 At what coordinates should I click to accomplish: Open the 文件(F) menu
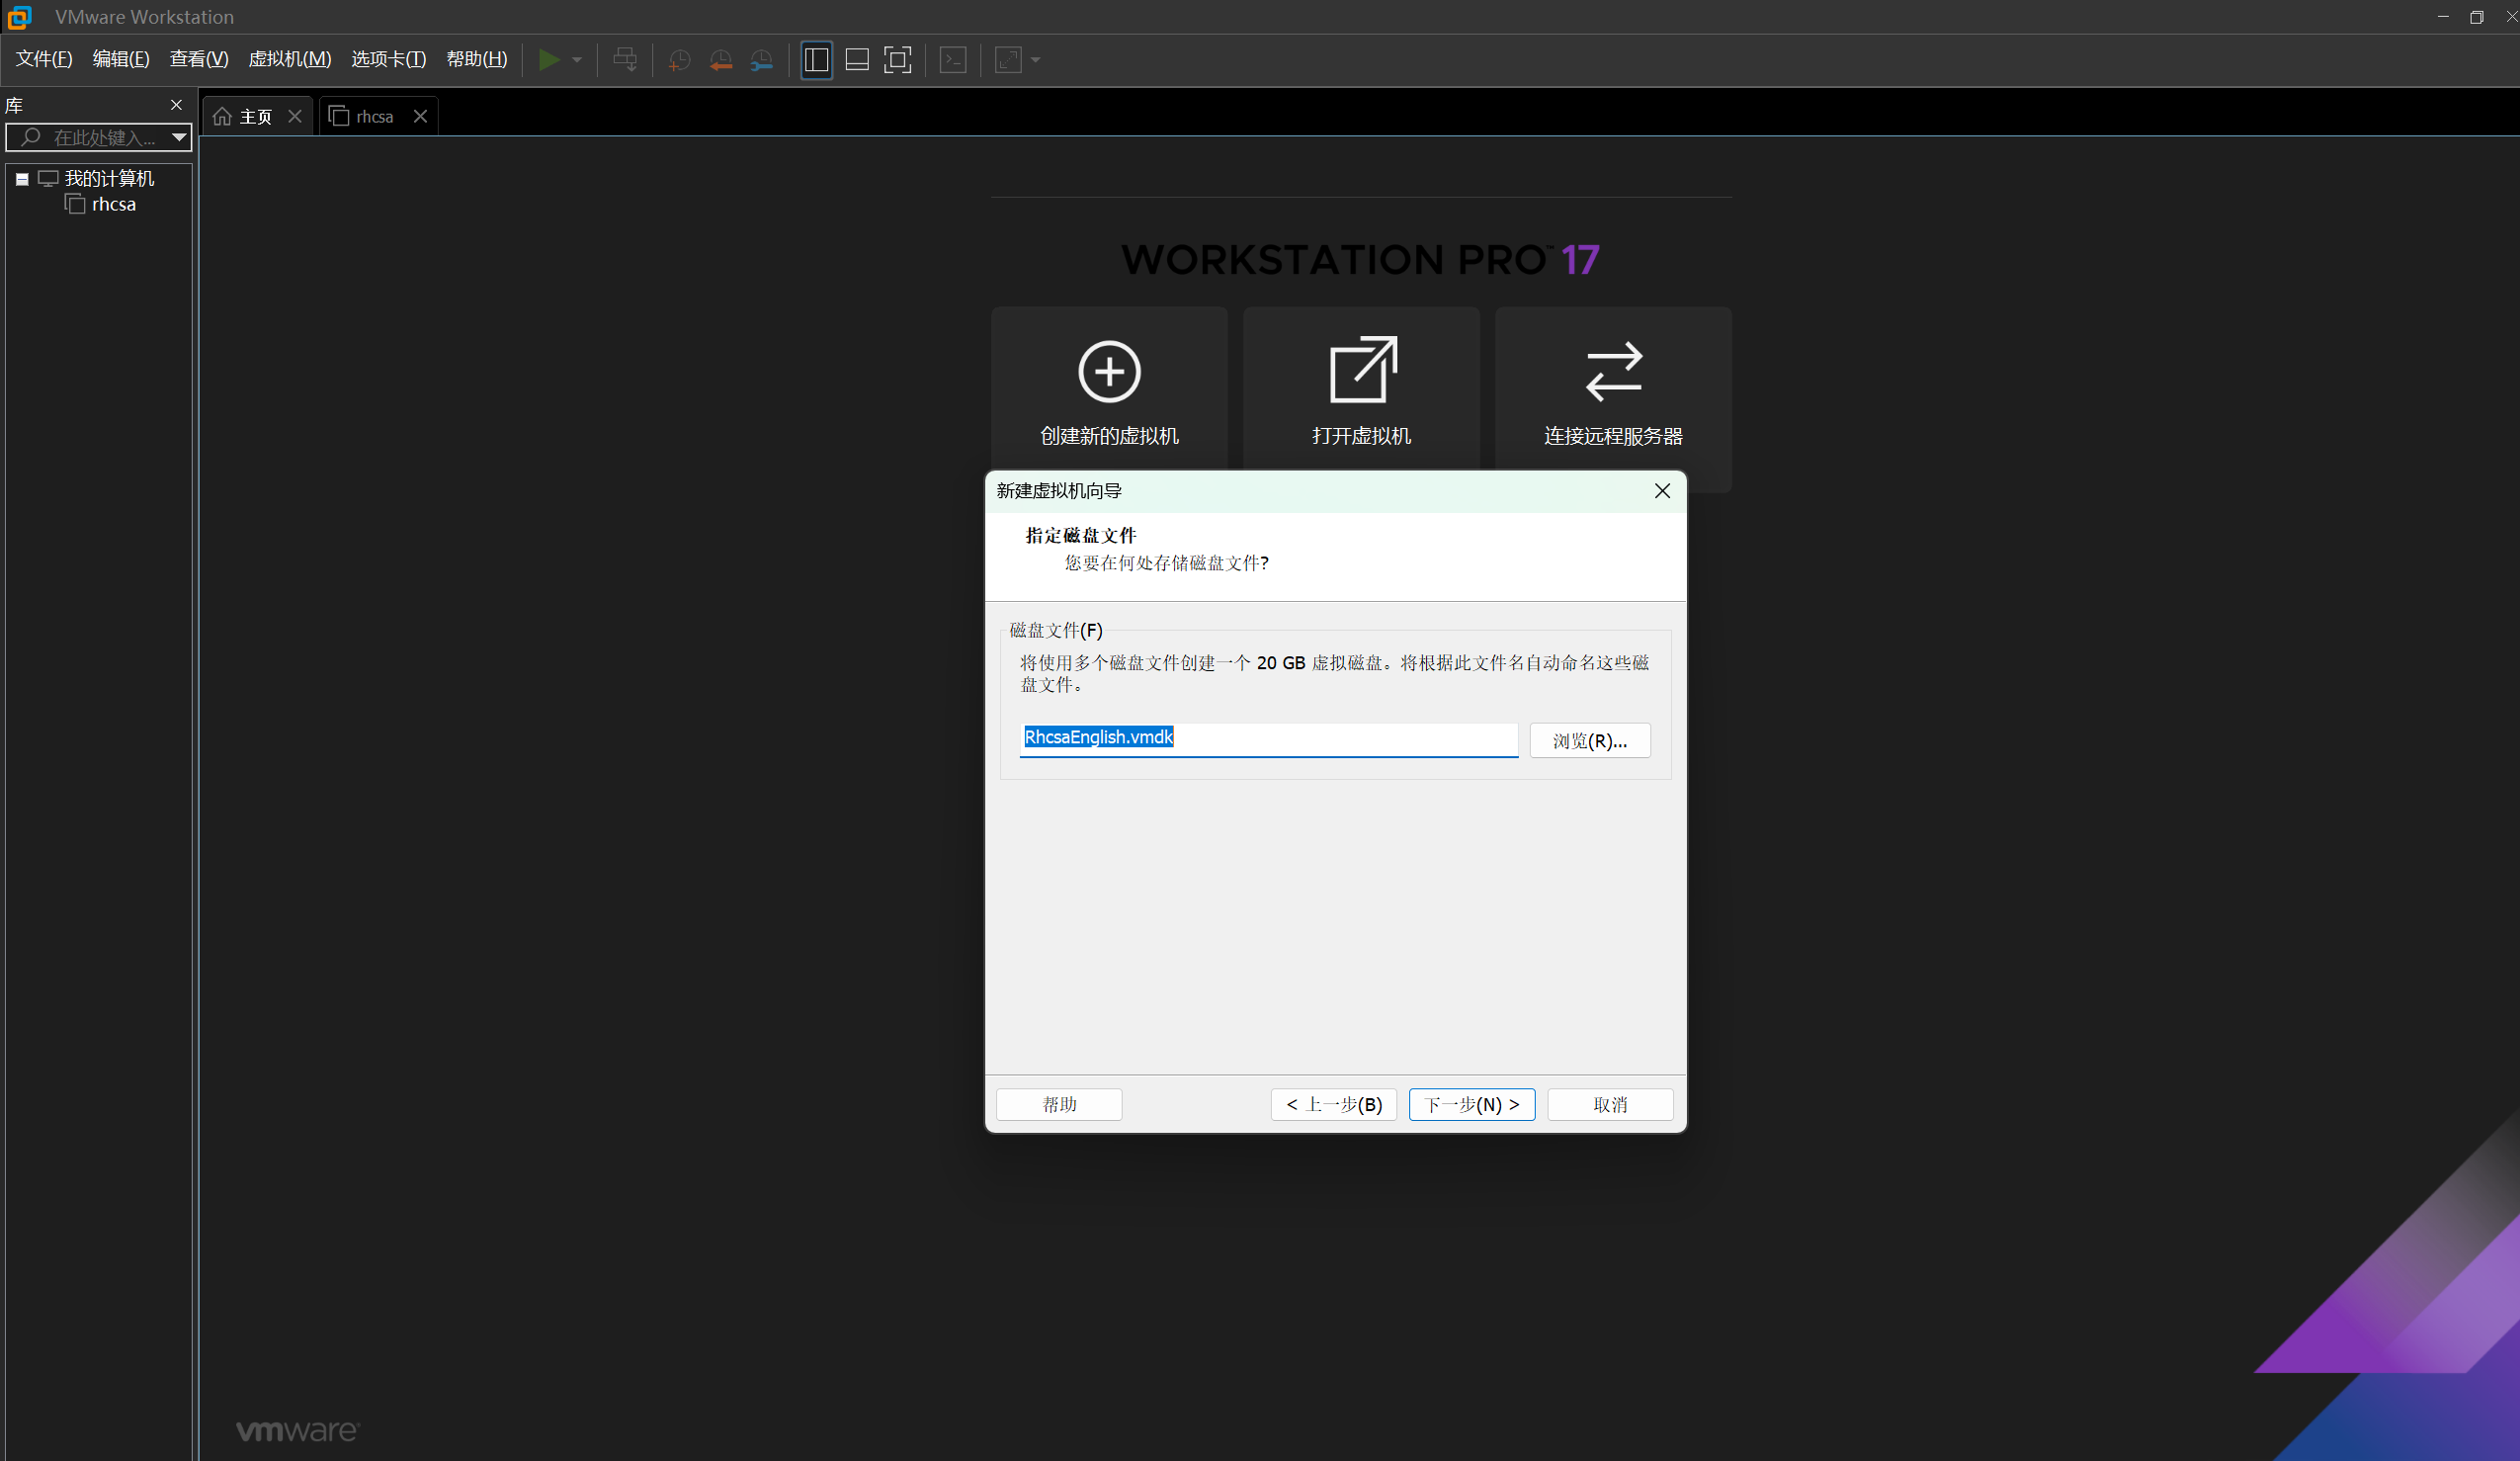tap(44, 59)
